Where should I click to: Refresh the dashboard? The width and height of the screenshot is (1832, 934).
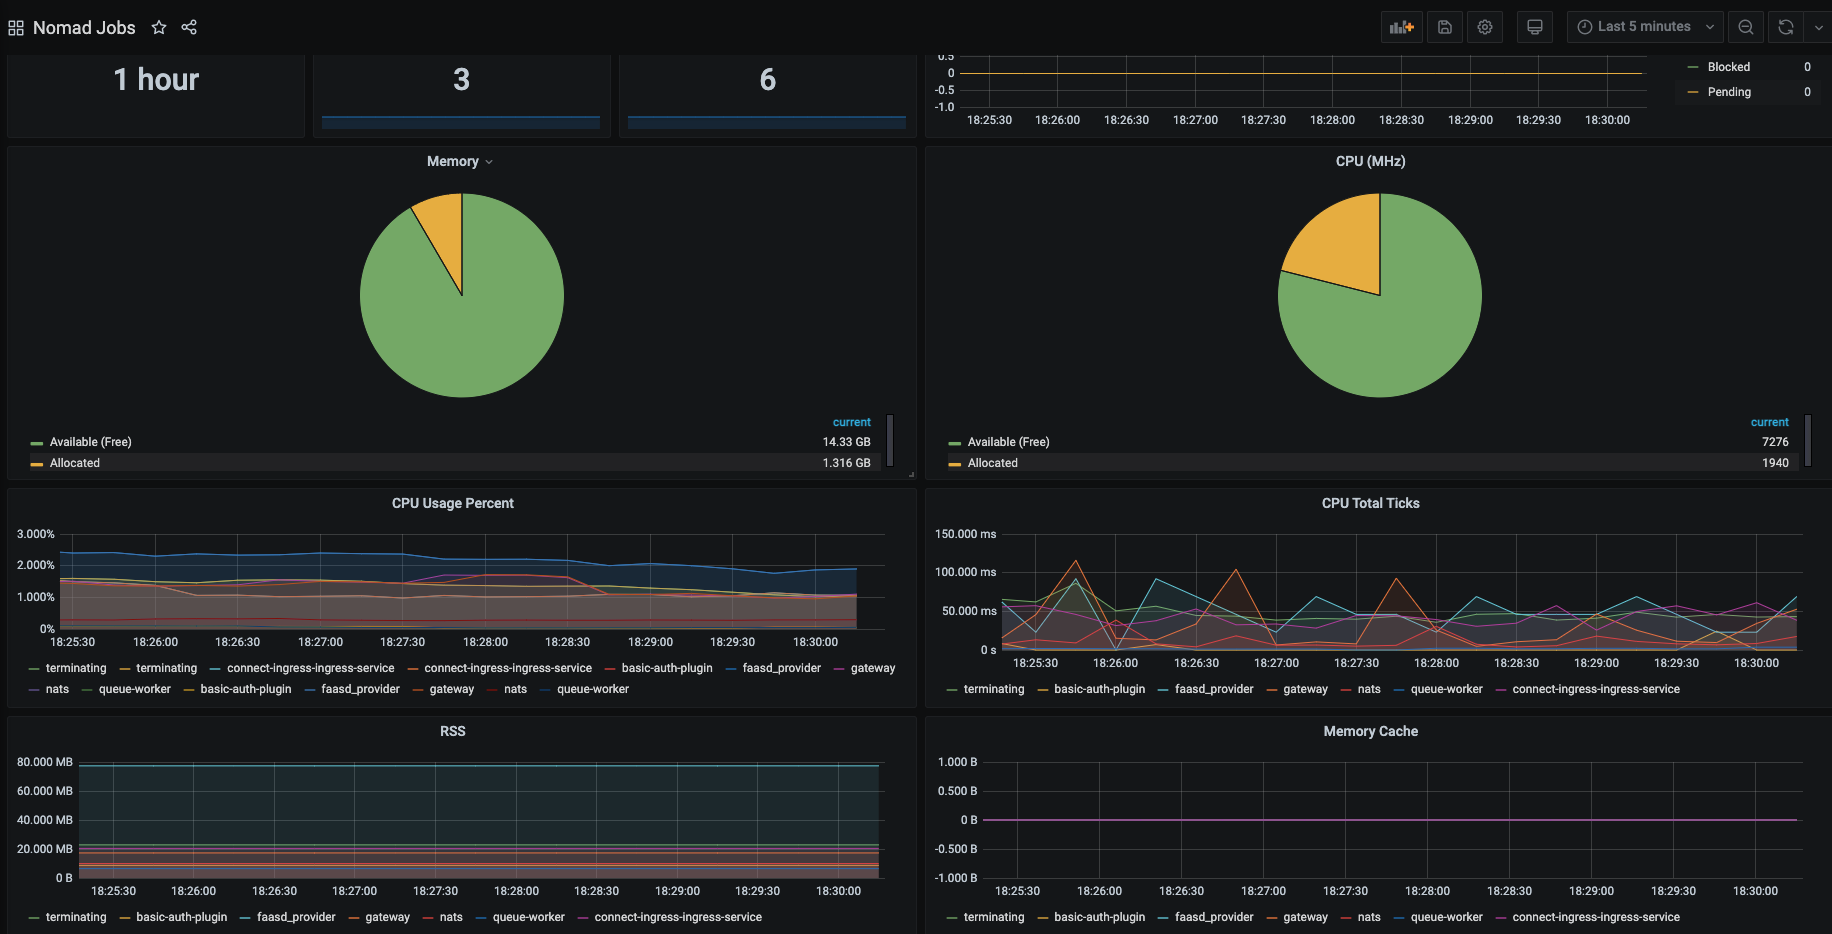tap(1786, 27)
